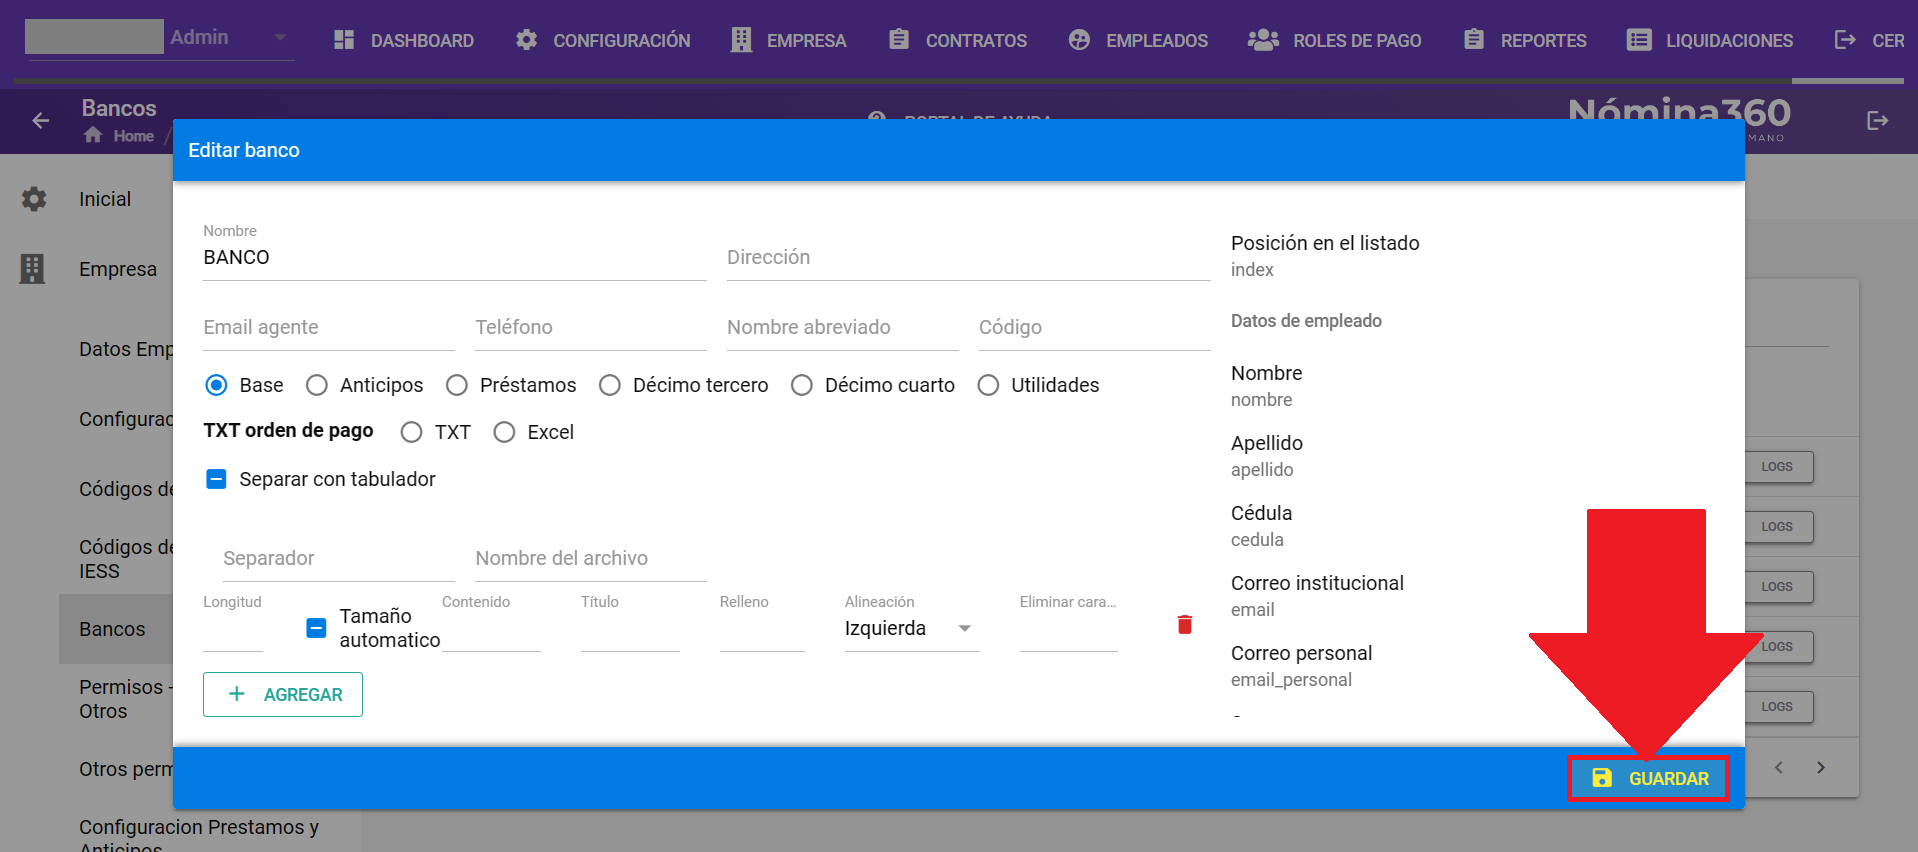Click the Nombre del archivo field
Image resolution: width=1918 pixels, height=852 pixels.
pos(591,558)
